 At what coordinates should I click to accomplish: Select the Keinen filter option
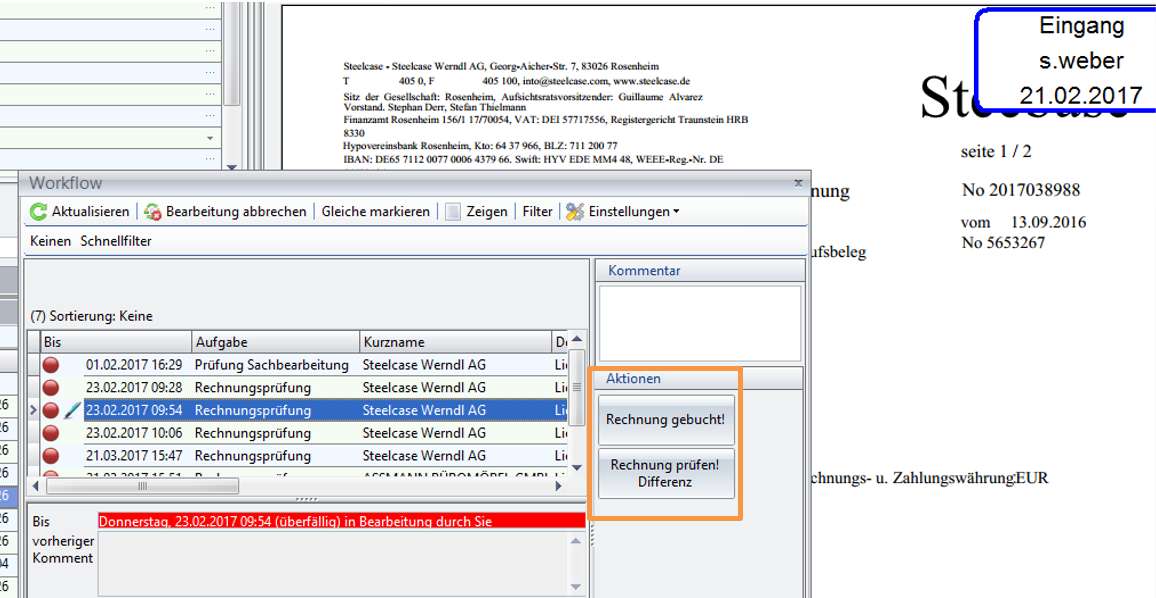tap(50, 241)
